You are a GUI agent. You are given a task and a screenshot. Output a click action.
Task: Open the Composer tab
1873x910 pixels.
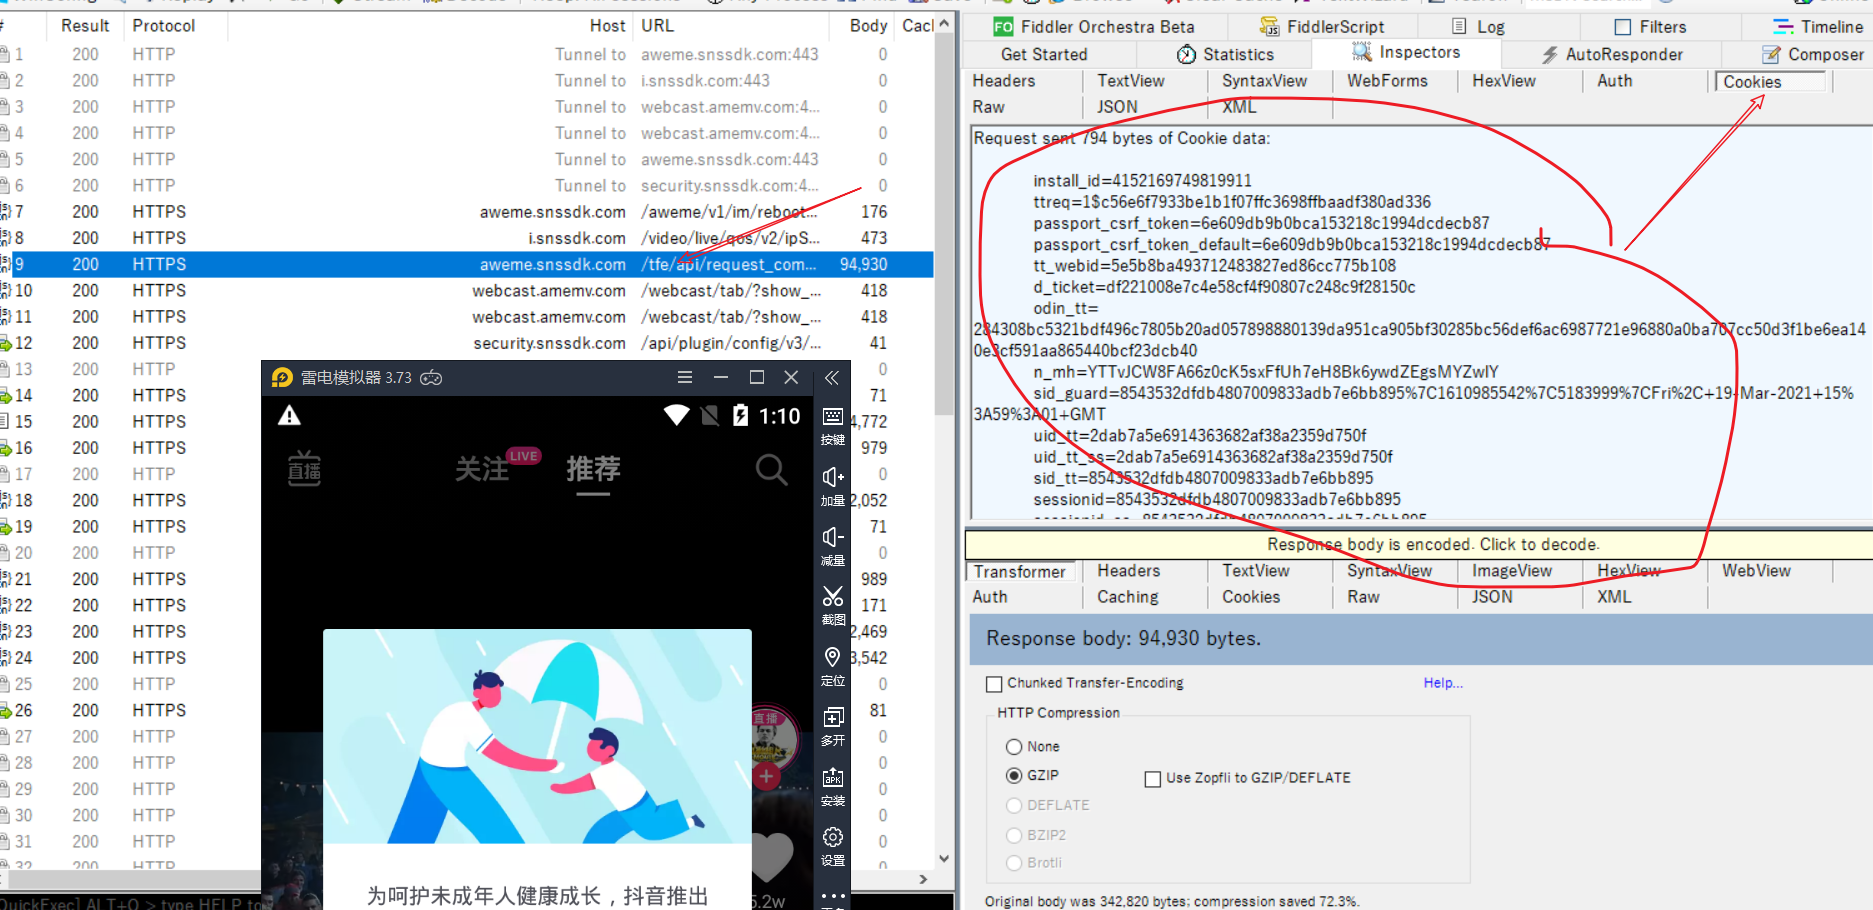point(1812,54)
